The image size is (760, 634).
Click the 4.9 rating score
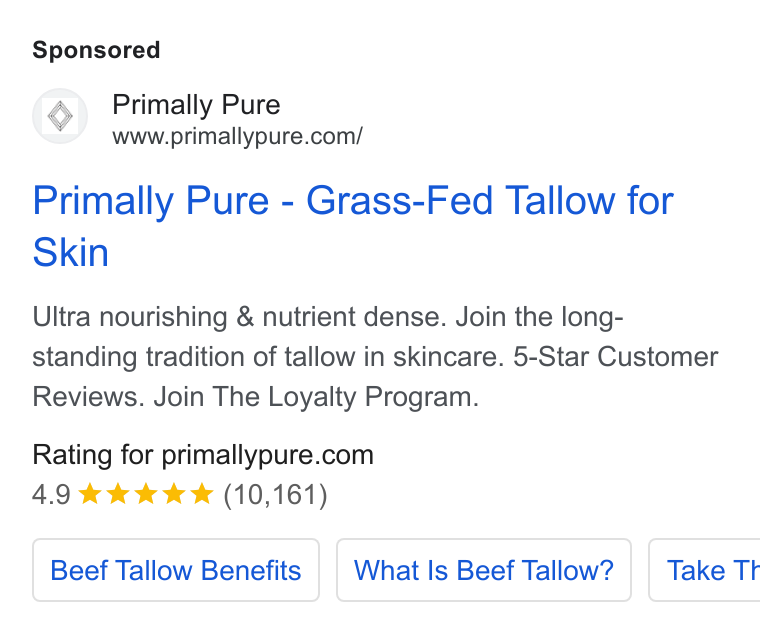pos(51,495)
